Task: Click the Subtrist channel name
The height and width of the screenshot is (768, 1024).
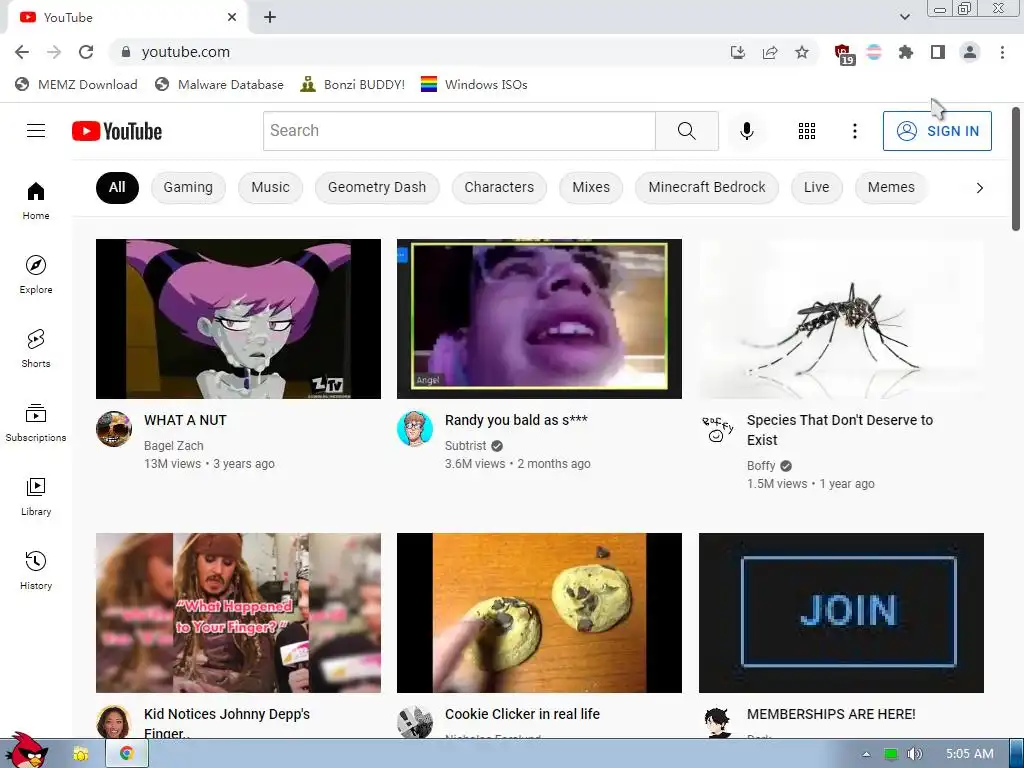Action: click(x=466, y=445)
